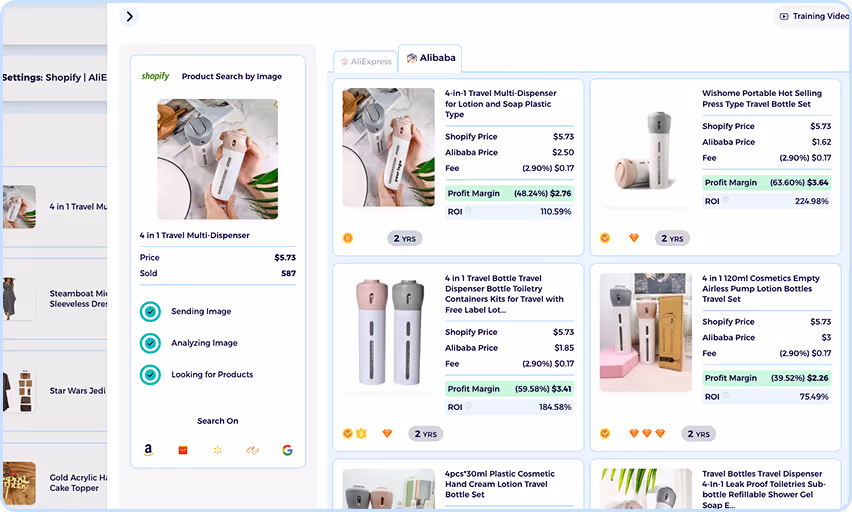Click ROI info icon on 184.58% card
This screenshot has width=852, height=512.
click(x=468, y=406)
